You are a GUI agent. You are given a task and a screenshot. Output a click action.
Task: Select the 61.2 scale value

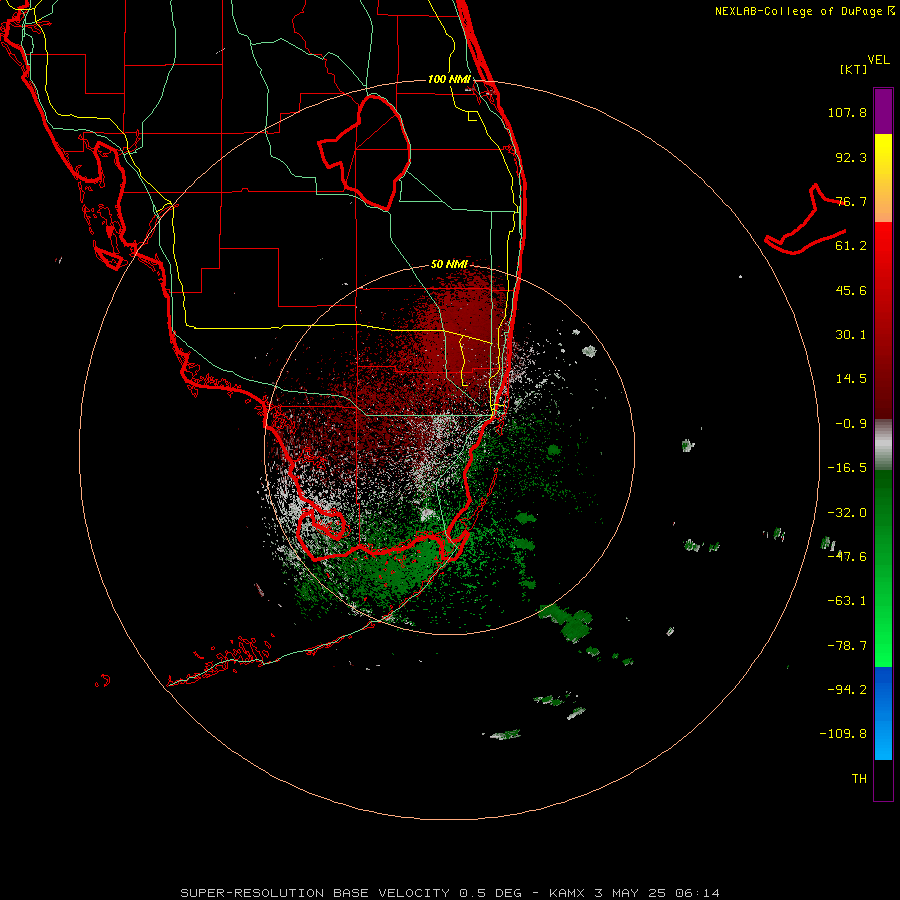coord(851,246)
